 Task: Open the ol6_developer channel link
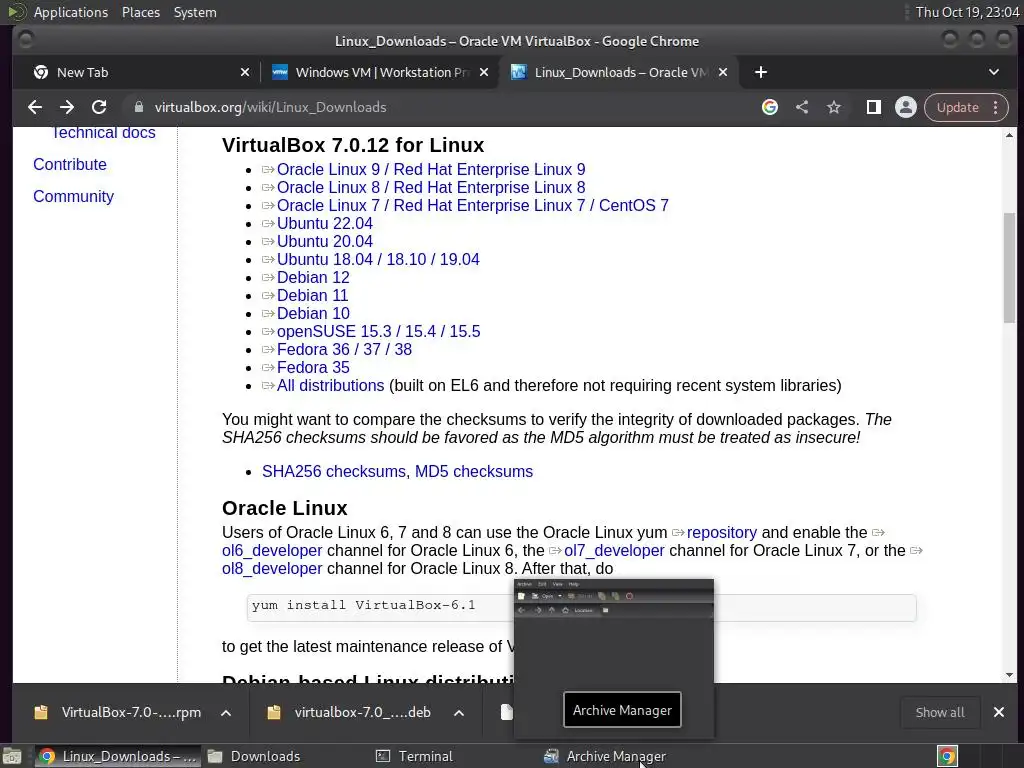272,551
